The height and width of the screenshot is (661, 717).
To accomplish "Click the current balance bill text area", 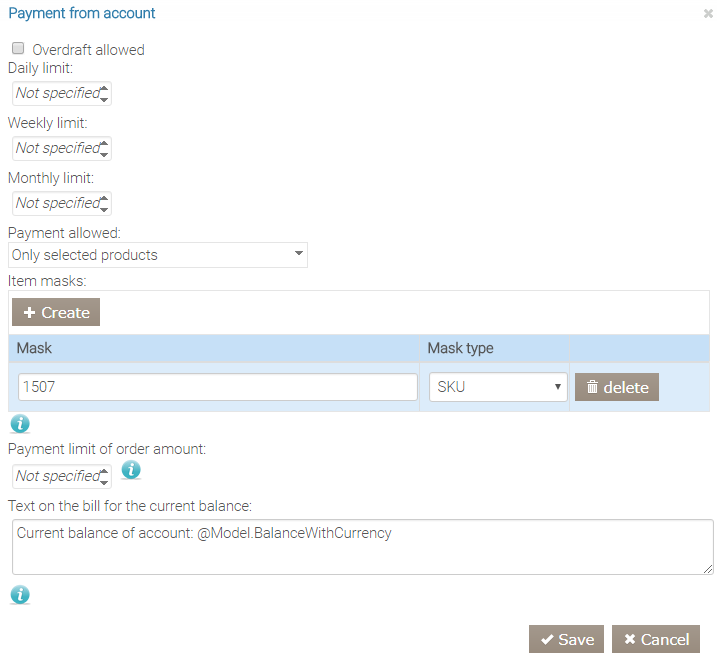I will [x=362, y=547].
